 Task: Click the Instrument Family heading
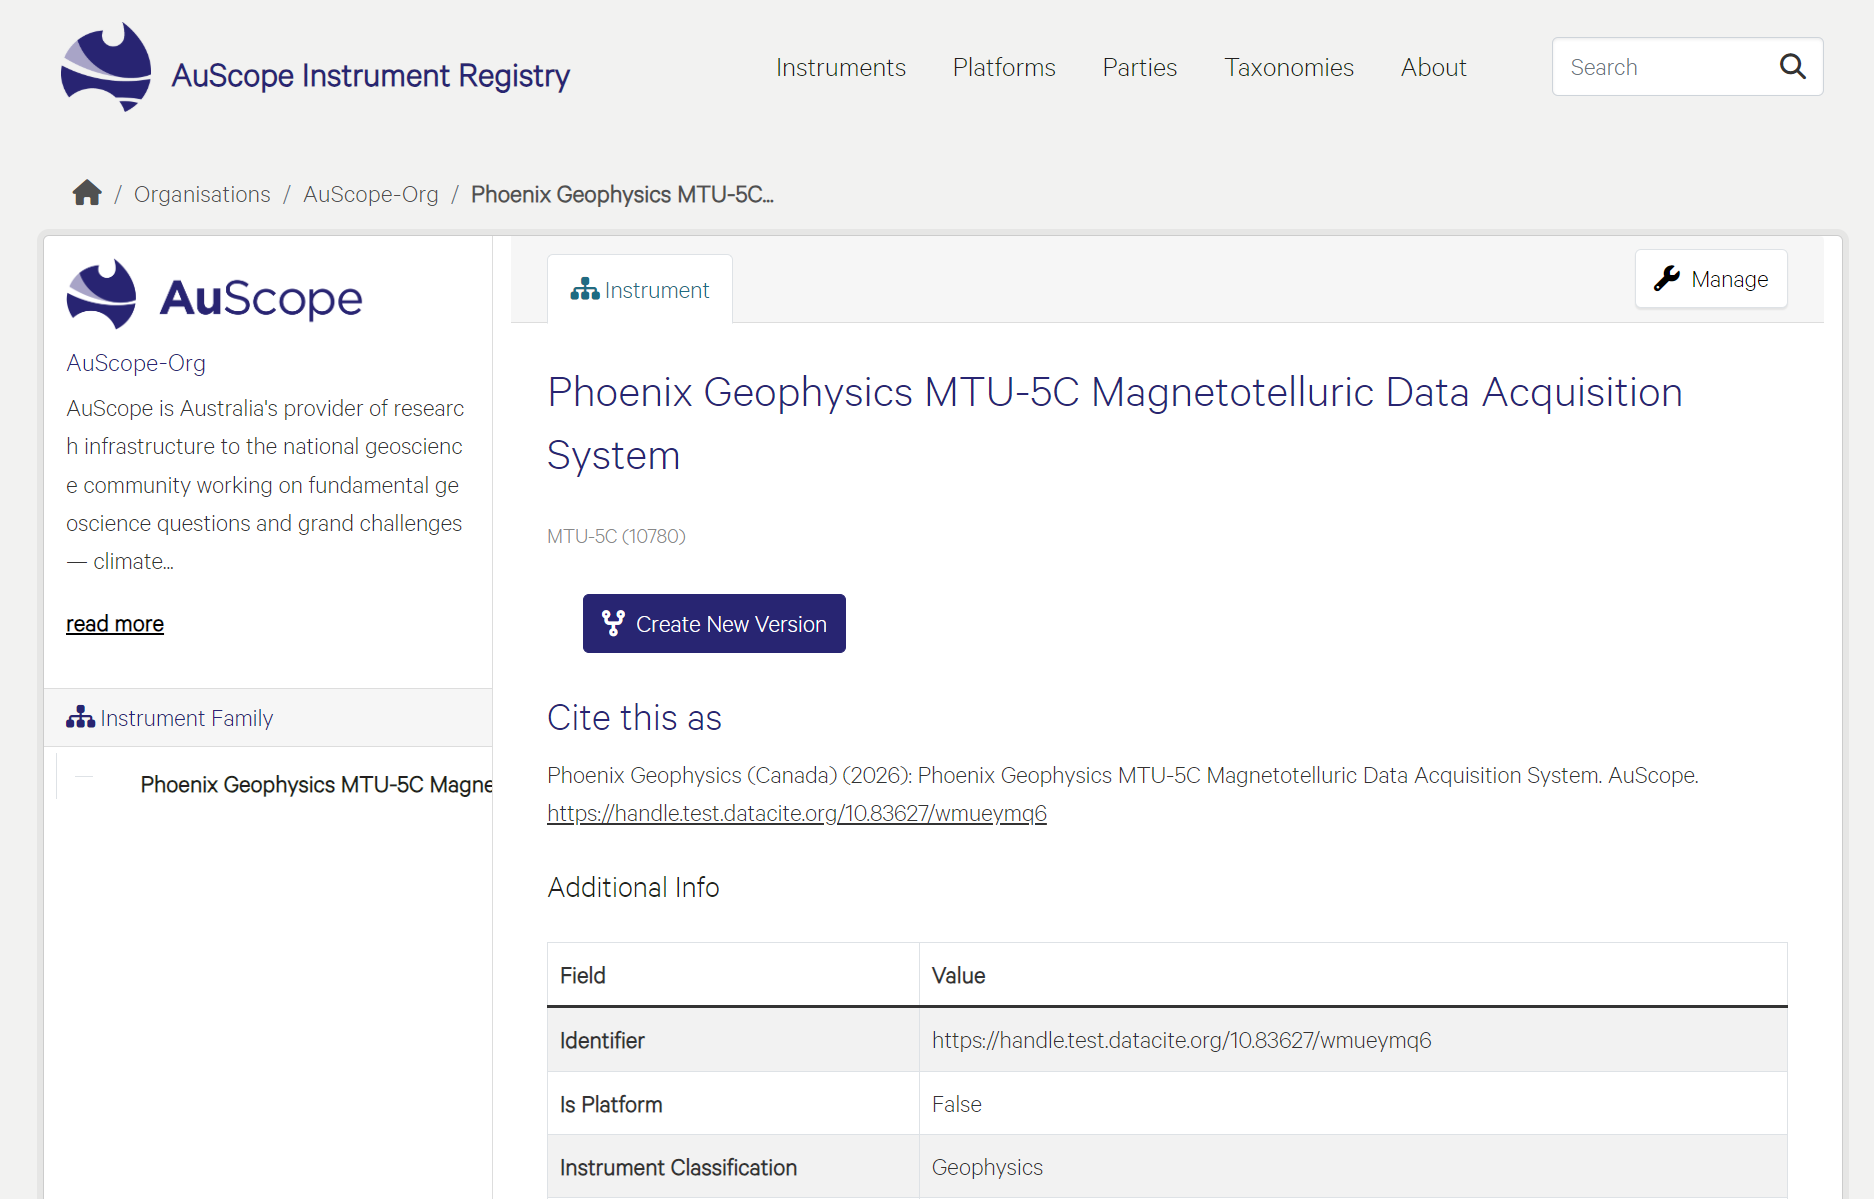(186, 718)
